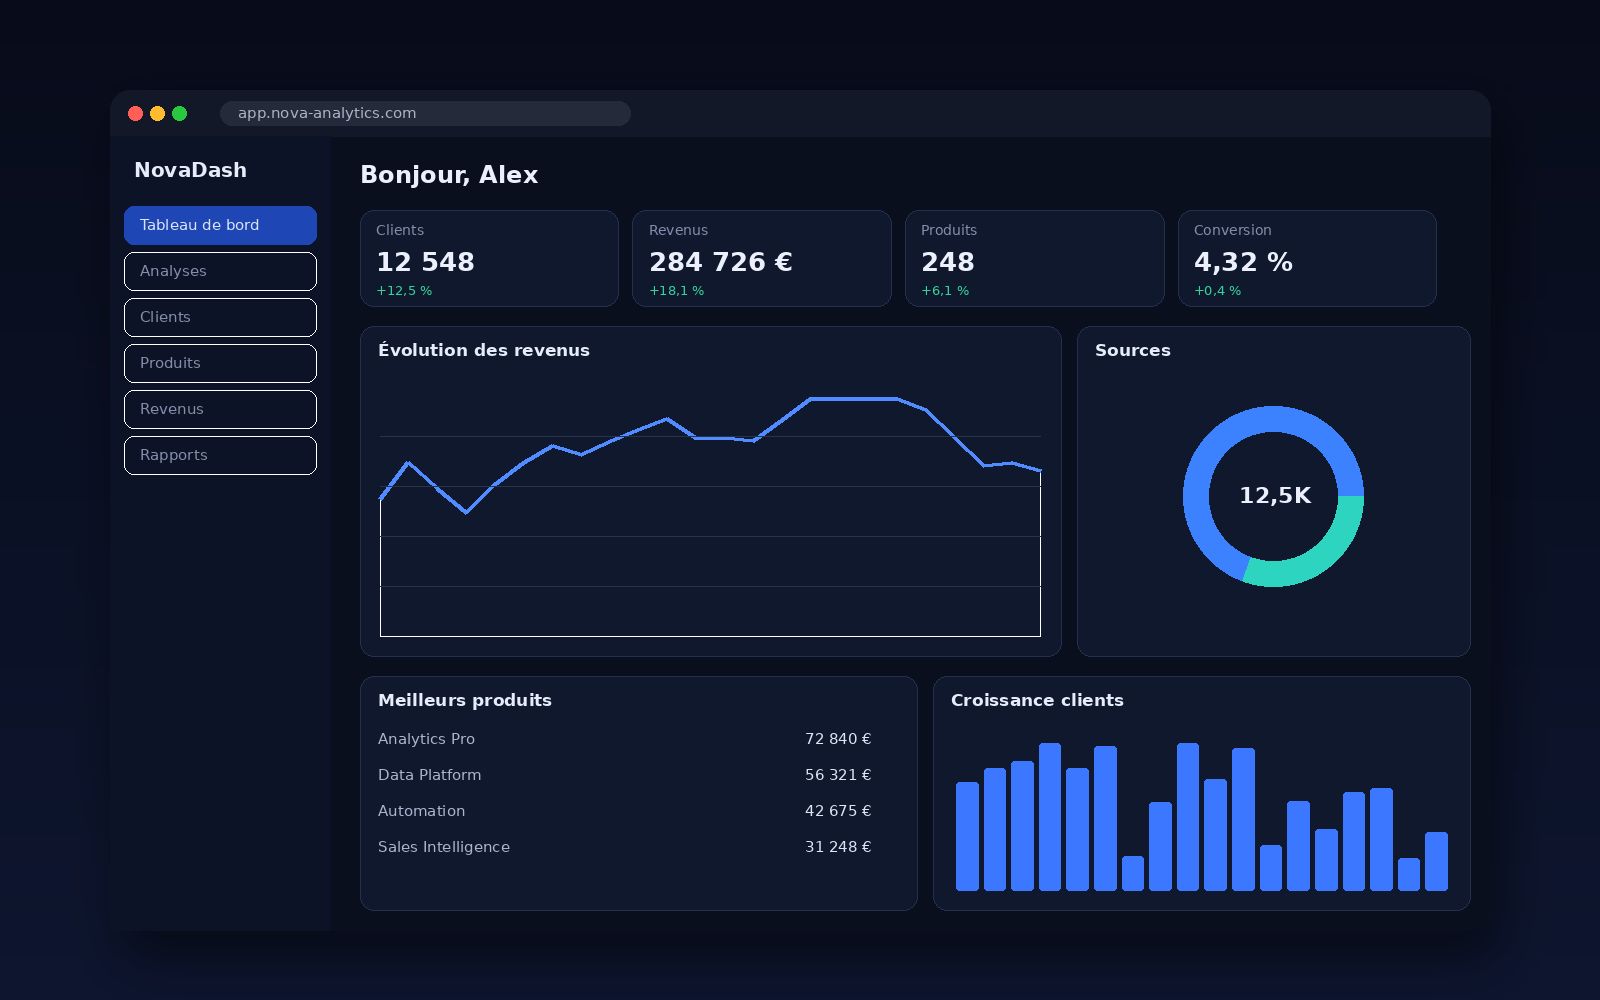This screenshot has height=1000, width=1600.
Task: Click the 72 840 € amount
Action: (x=838, y=739)
